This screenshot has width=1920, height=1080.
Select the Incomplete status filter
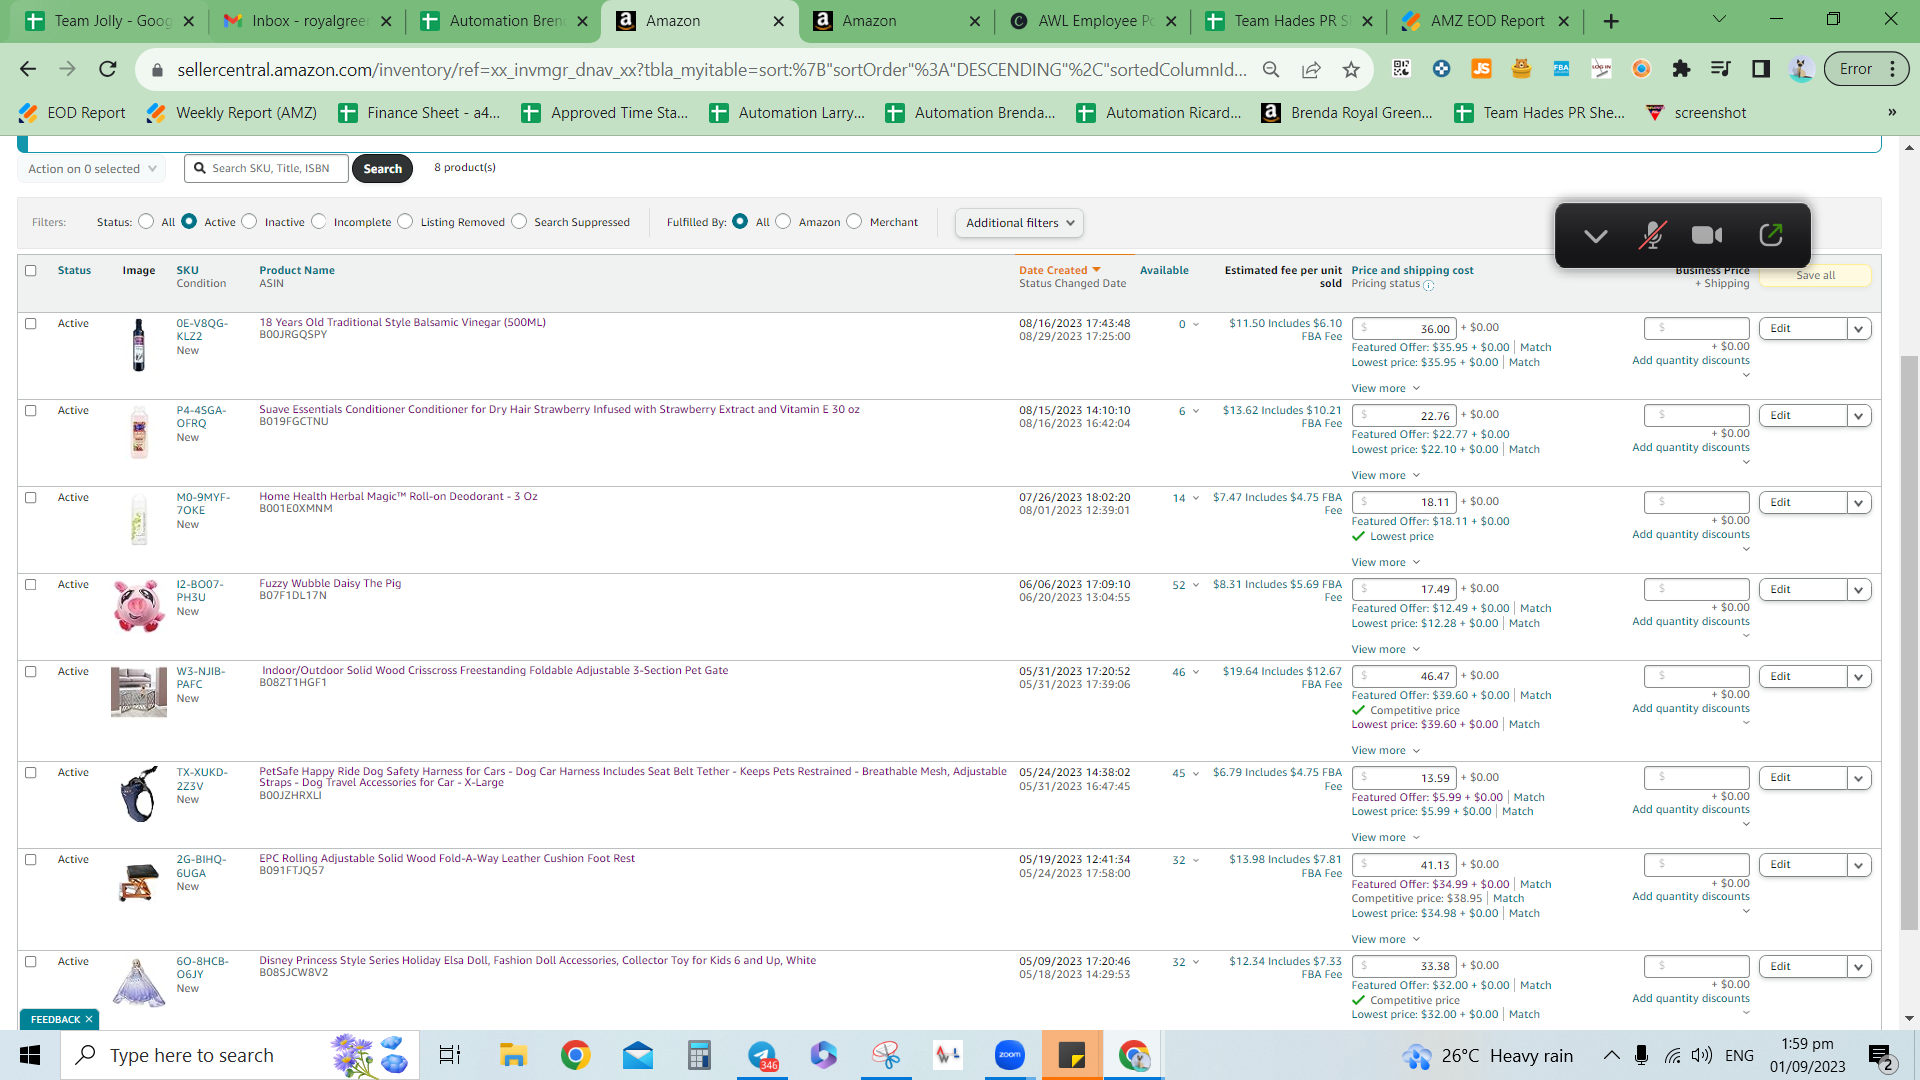318,222
